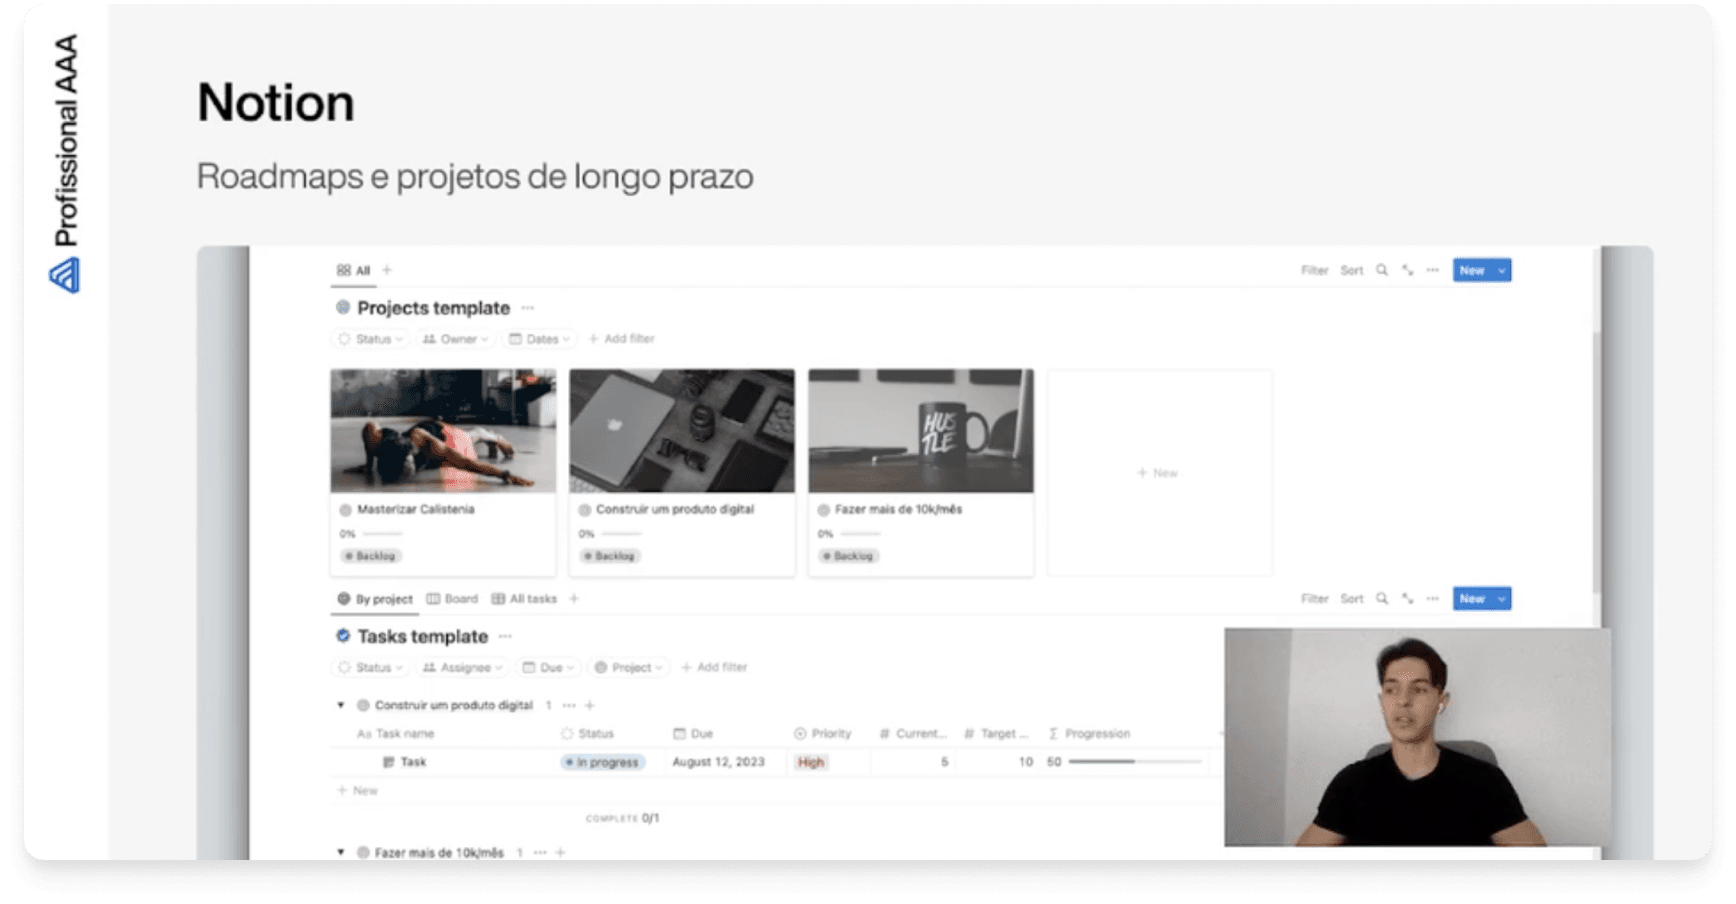Click Sort in the Tasks toolbar

pos(1351,599)
